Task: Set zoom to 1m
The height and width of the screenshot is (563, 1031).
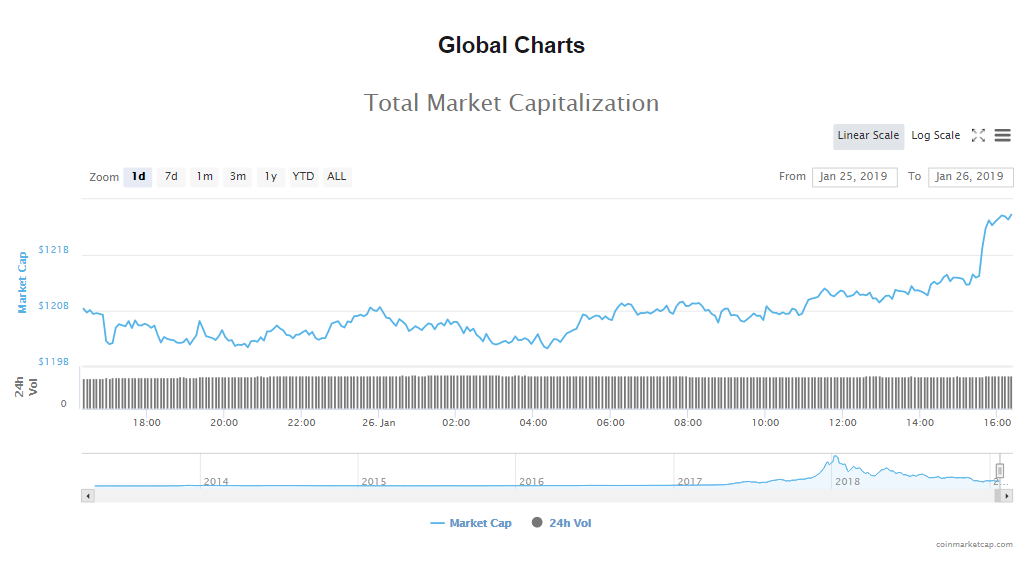Action: coord(204,177)
